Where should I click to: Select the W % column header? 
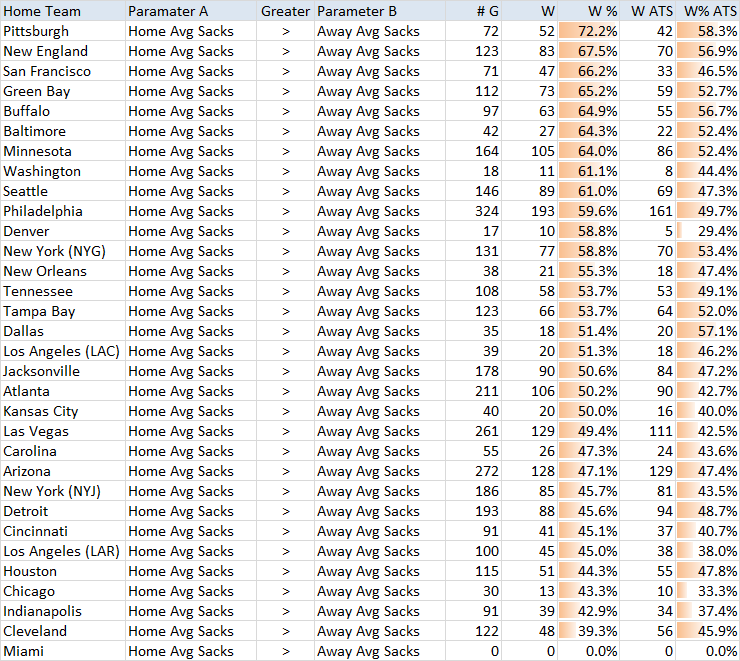pos(589,11)
